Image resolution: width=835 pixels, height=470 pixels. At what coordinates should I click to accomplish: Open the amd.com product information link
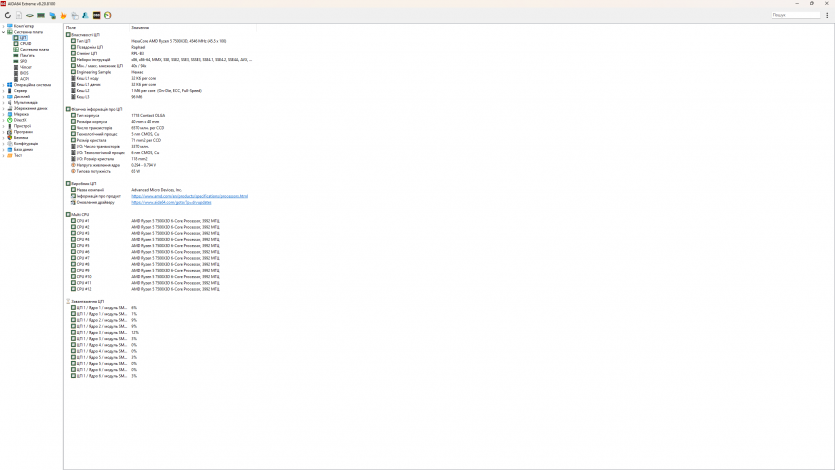[x=189, y=196]
